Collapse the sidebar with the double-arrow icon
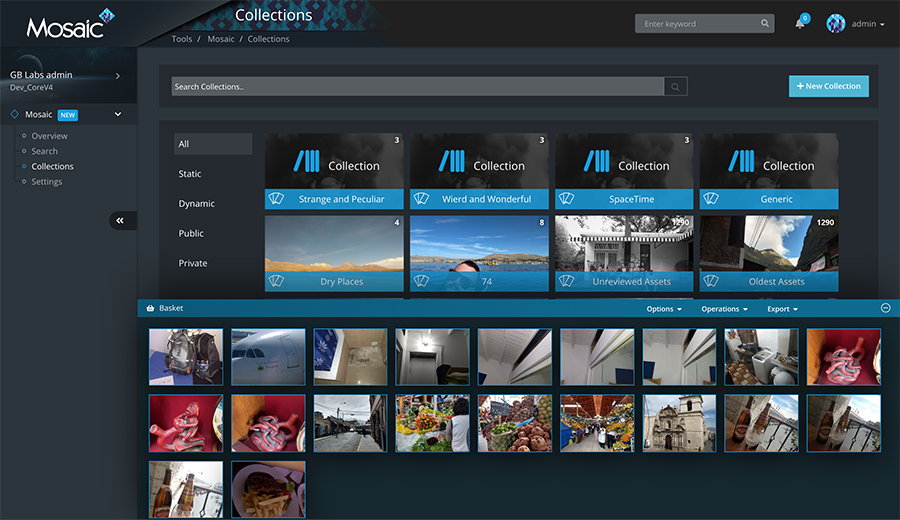Viewport: 900px width, 520px height. point(121,221)
